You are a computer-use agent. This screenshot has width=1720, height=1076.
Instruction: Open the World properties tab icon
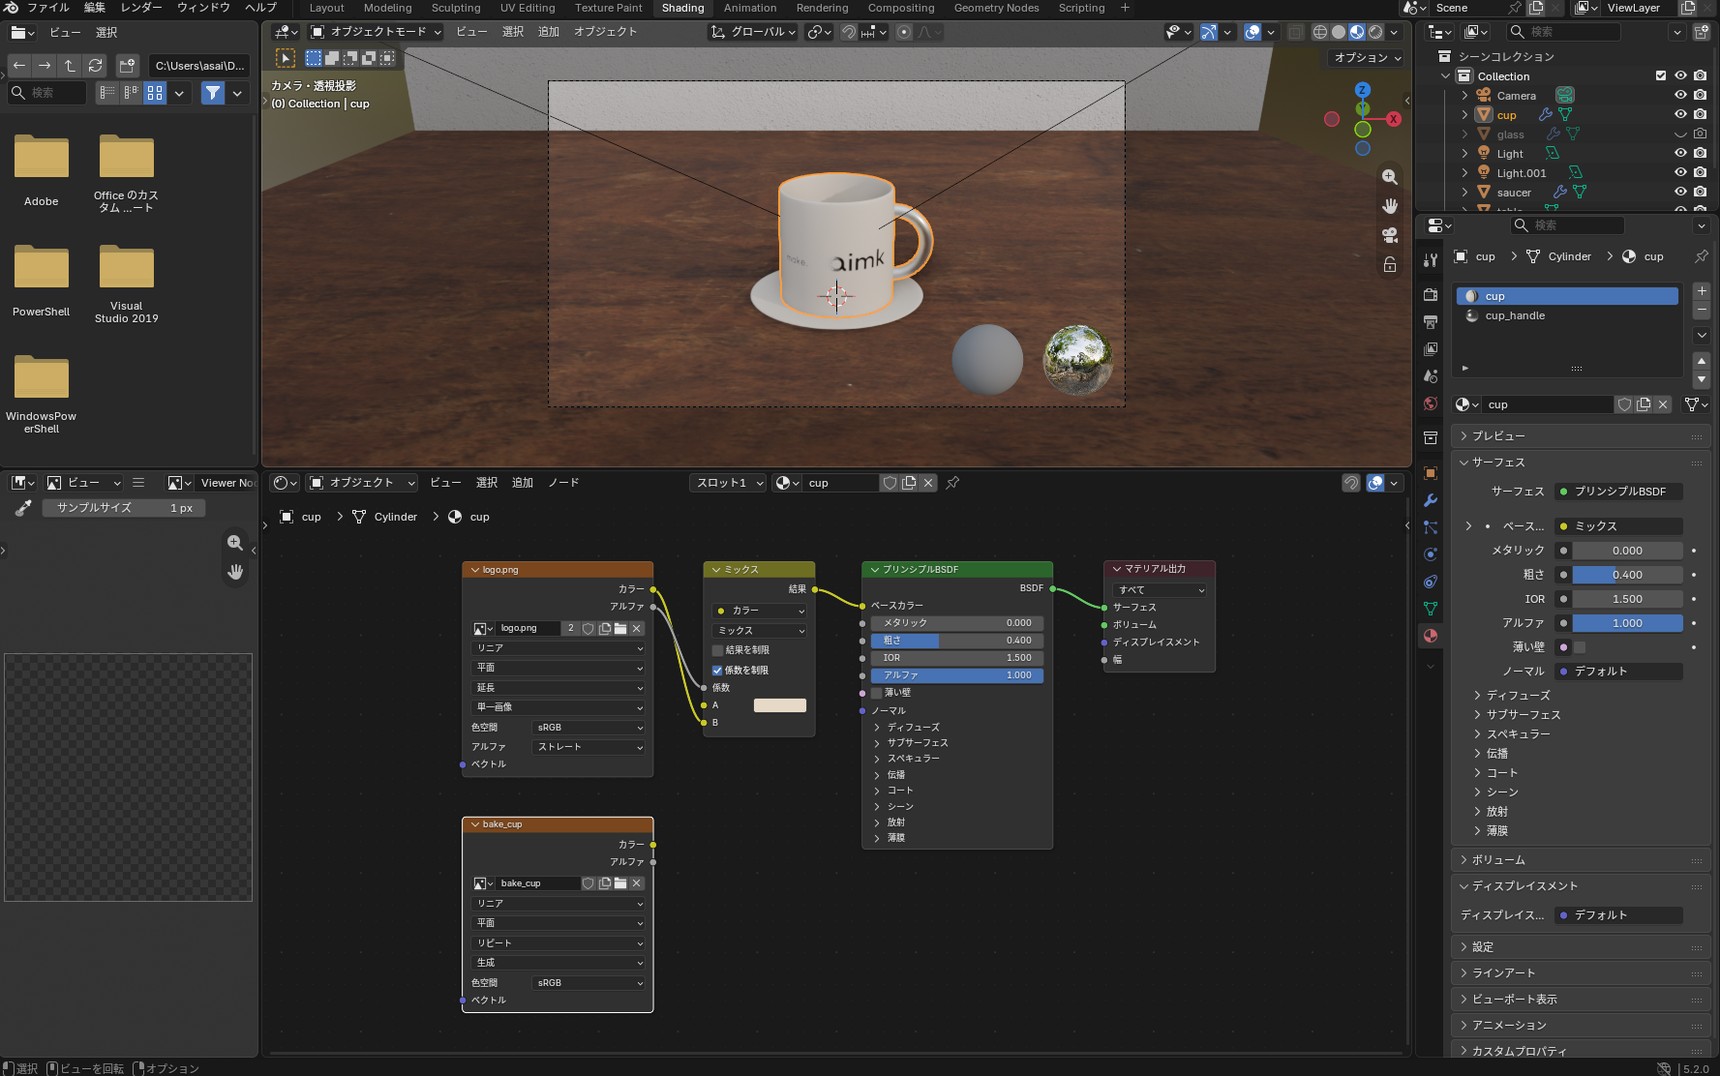click(1430, 404)
